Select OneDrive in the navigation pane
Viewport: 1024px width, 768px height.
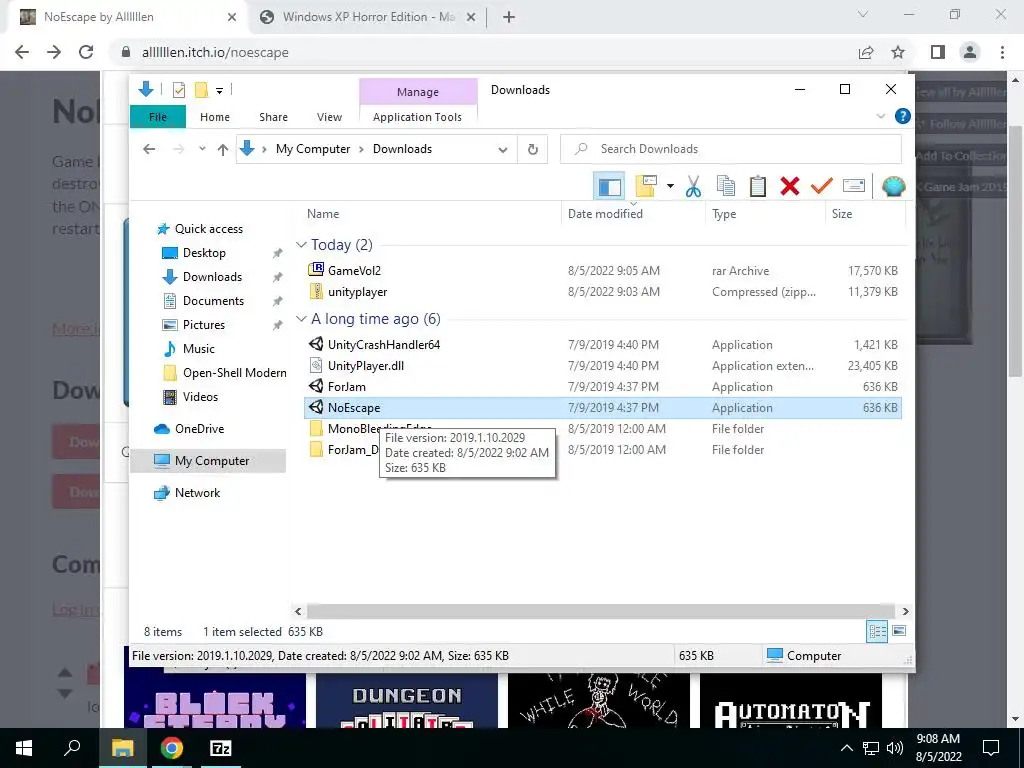(x=199, y=429)
